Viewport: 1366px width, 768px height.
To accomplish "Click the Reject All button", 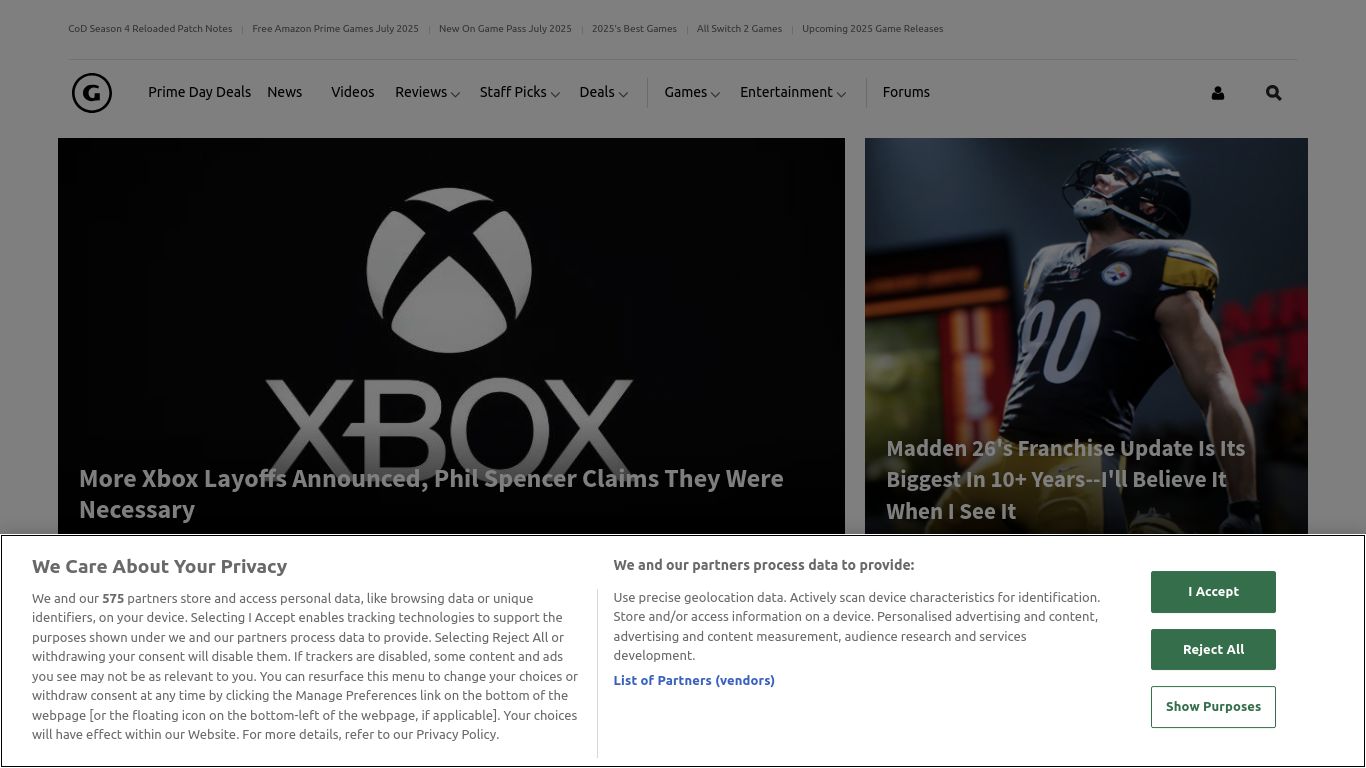I will [1213, 649].
